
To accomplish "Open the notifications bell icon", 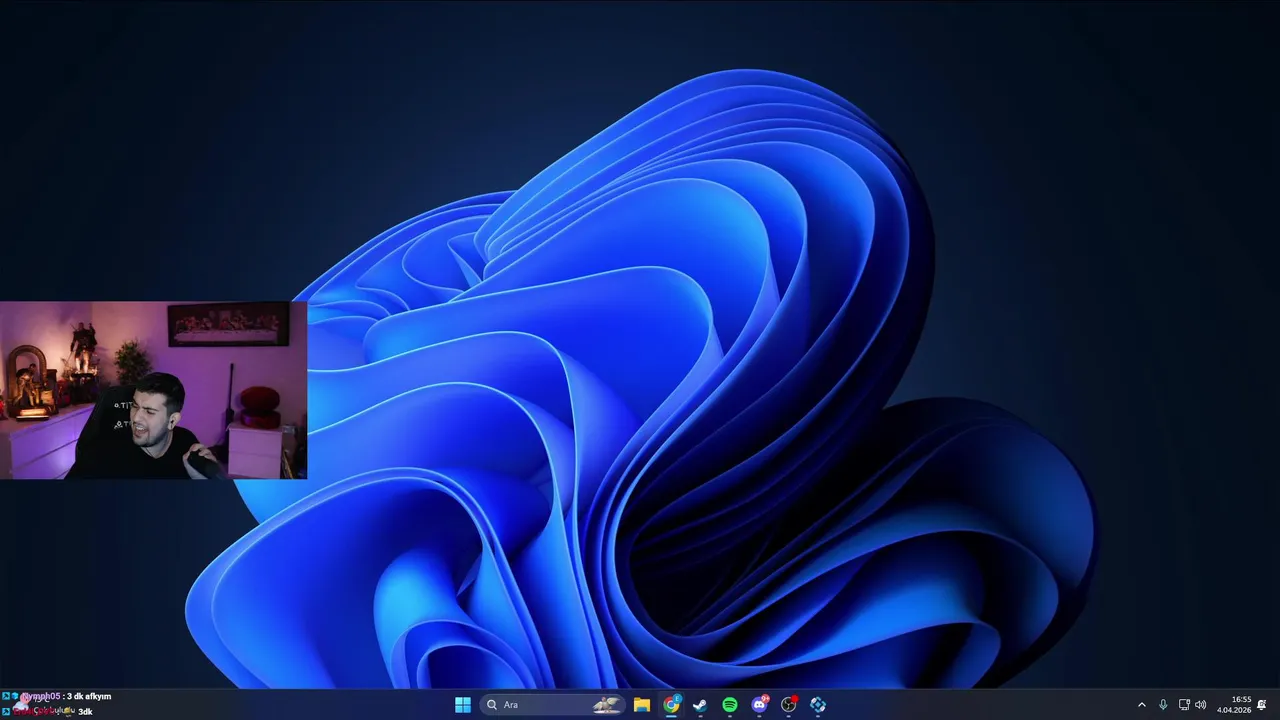I will (x=1262, y=705).
